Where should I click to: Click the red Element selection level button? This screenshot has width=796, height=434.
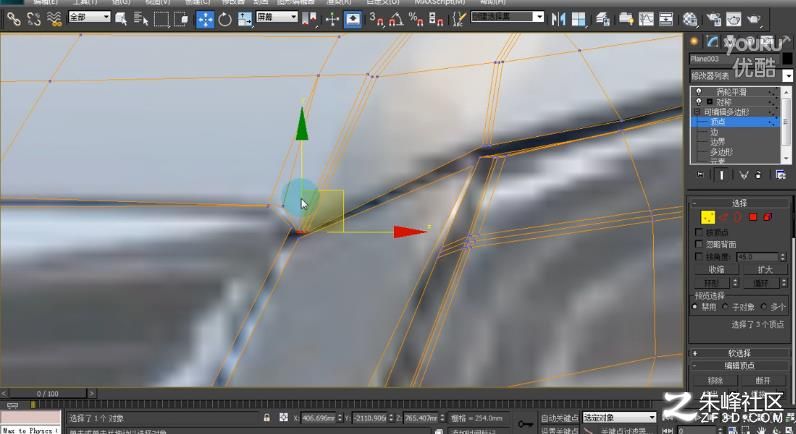pos(768,217)
